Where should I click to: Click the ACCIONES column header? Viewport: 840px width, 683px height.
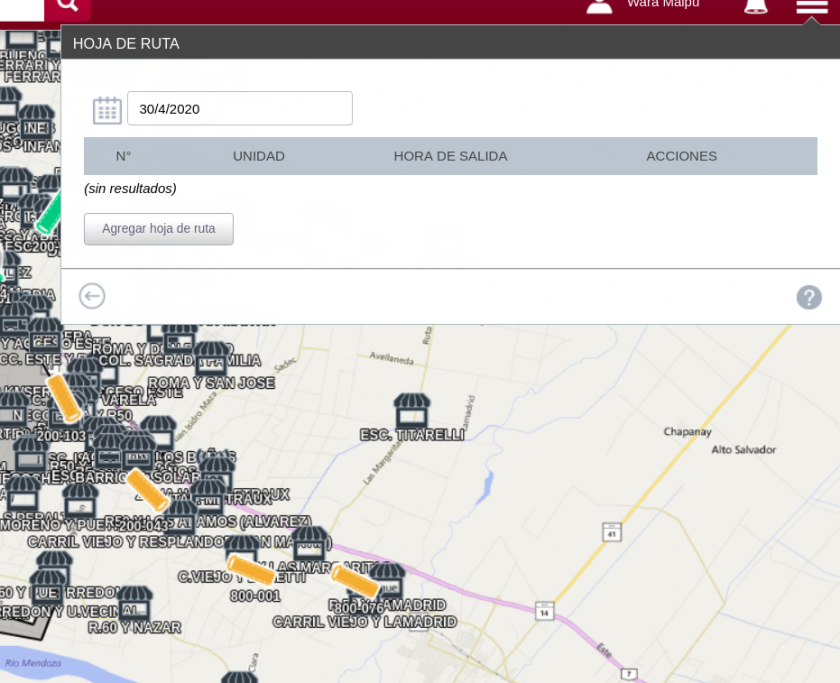(x=681, y=156)
